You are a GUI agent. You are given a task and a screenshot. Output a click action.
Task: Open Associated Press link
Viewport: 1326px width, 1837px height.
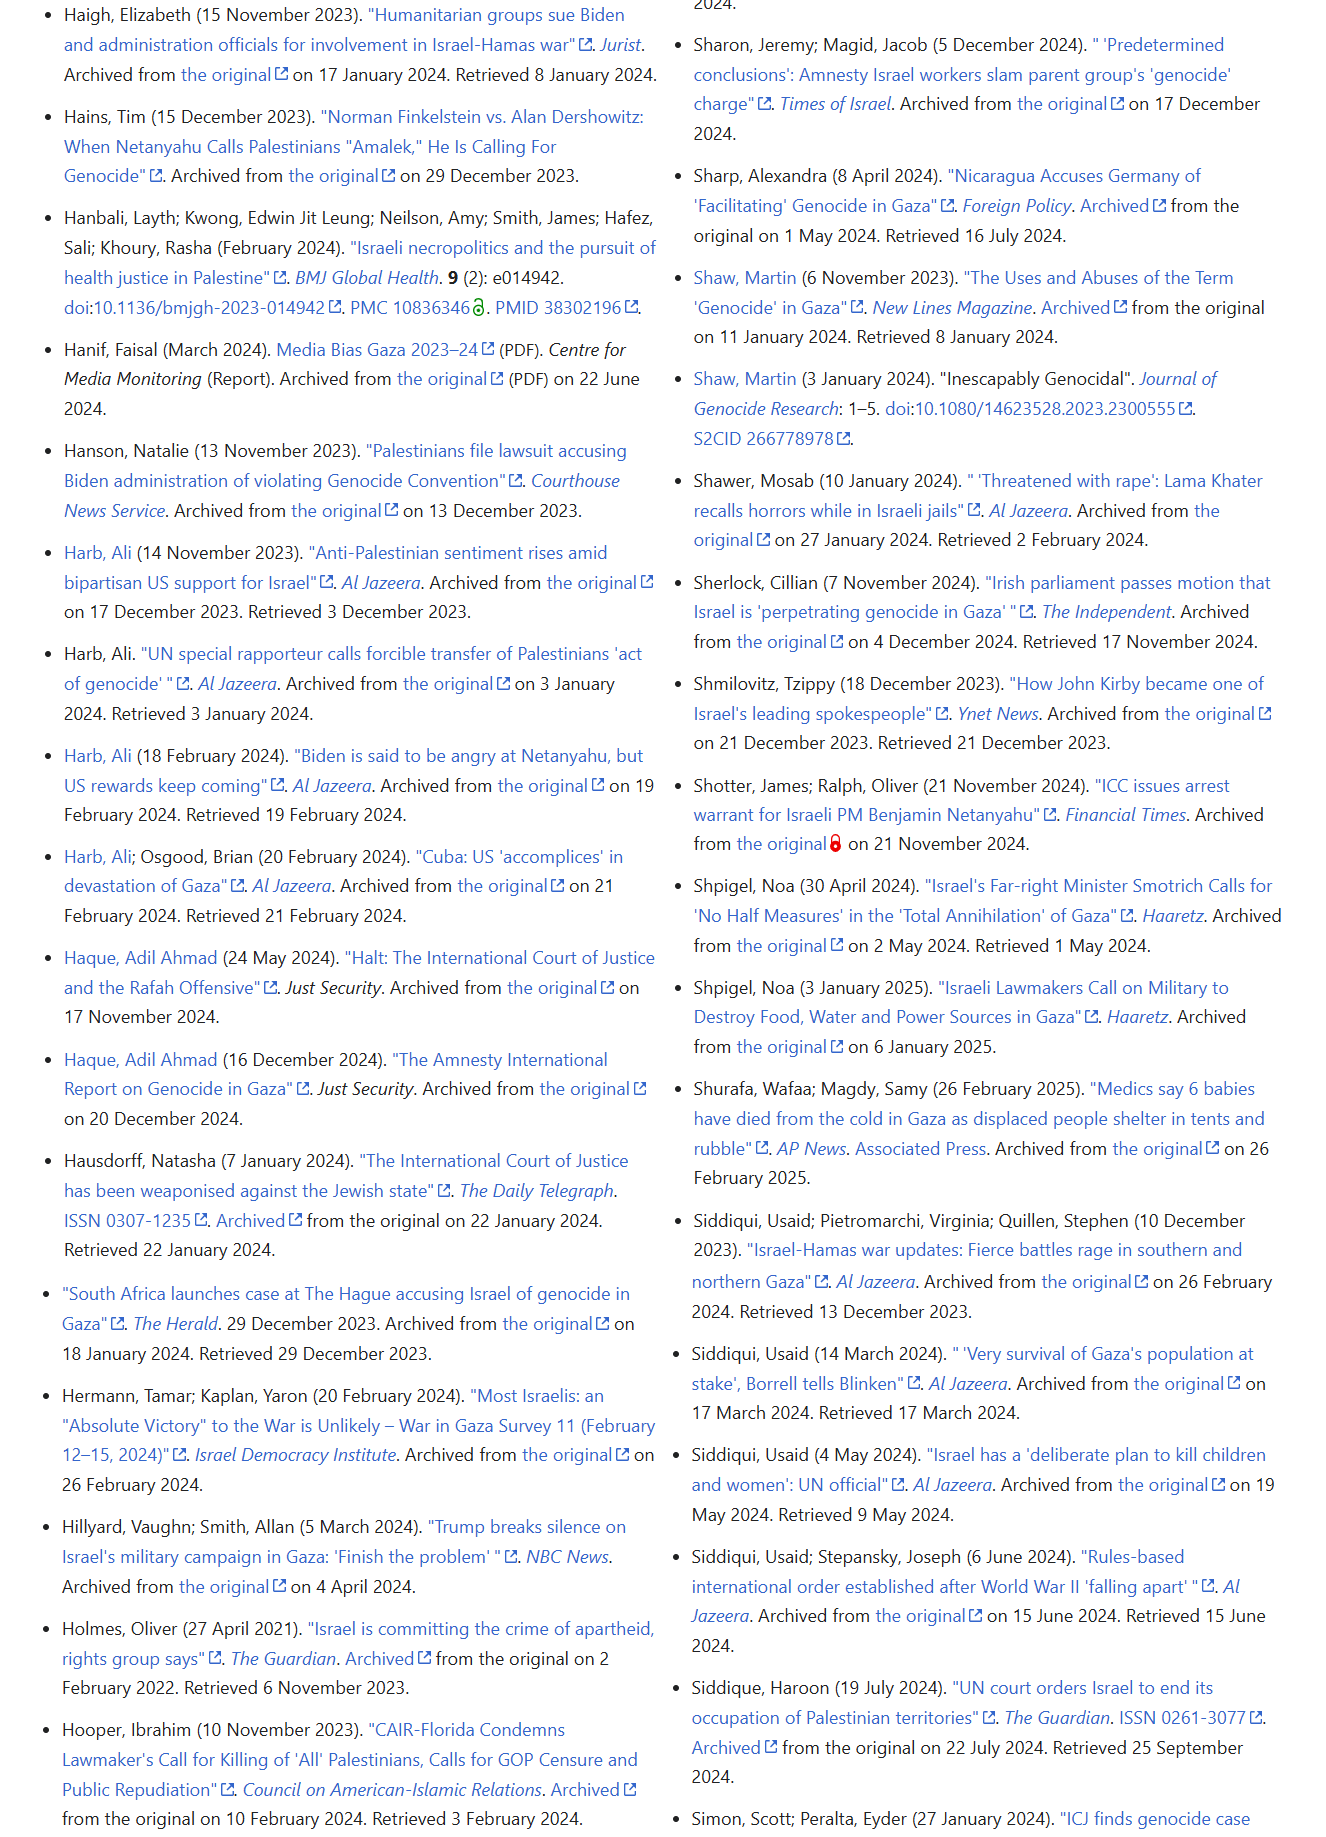(x=920, y=1149)
